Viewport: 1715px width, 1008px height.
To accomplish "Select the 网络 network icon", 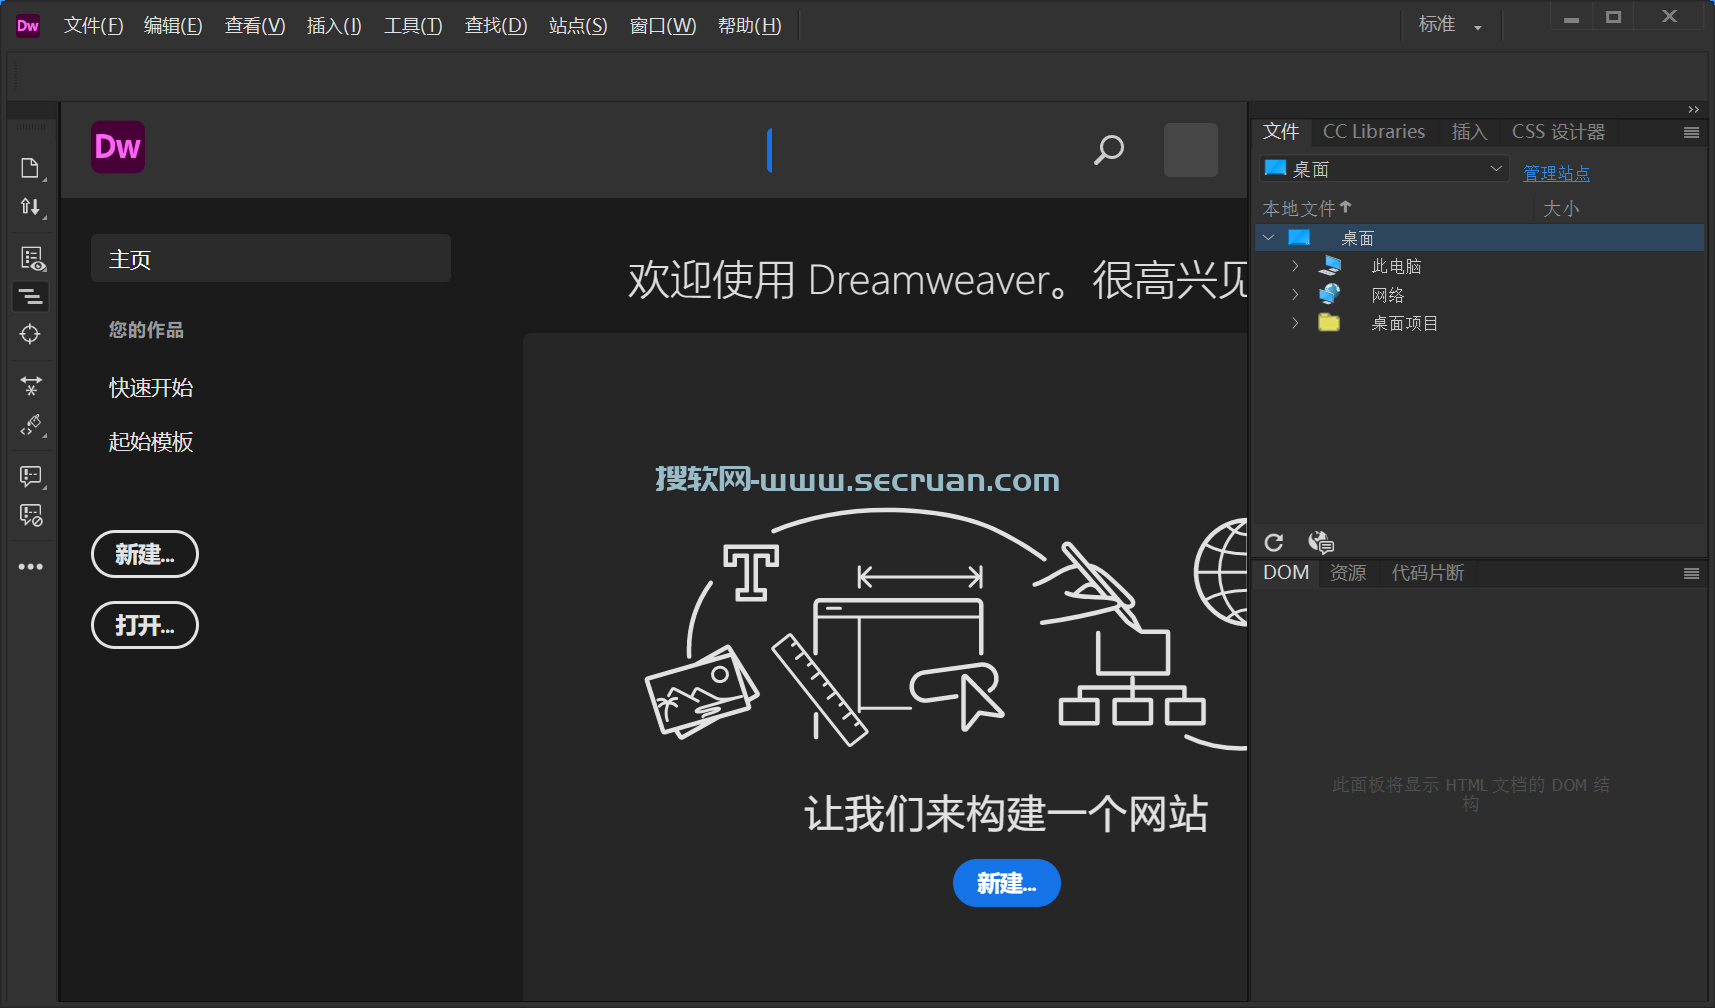I will 1329,294.
